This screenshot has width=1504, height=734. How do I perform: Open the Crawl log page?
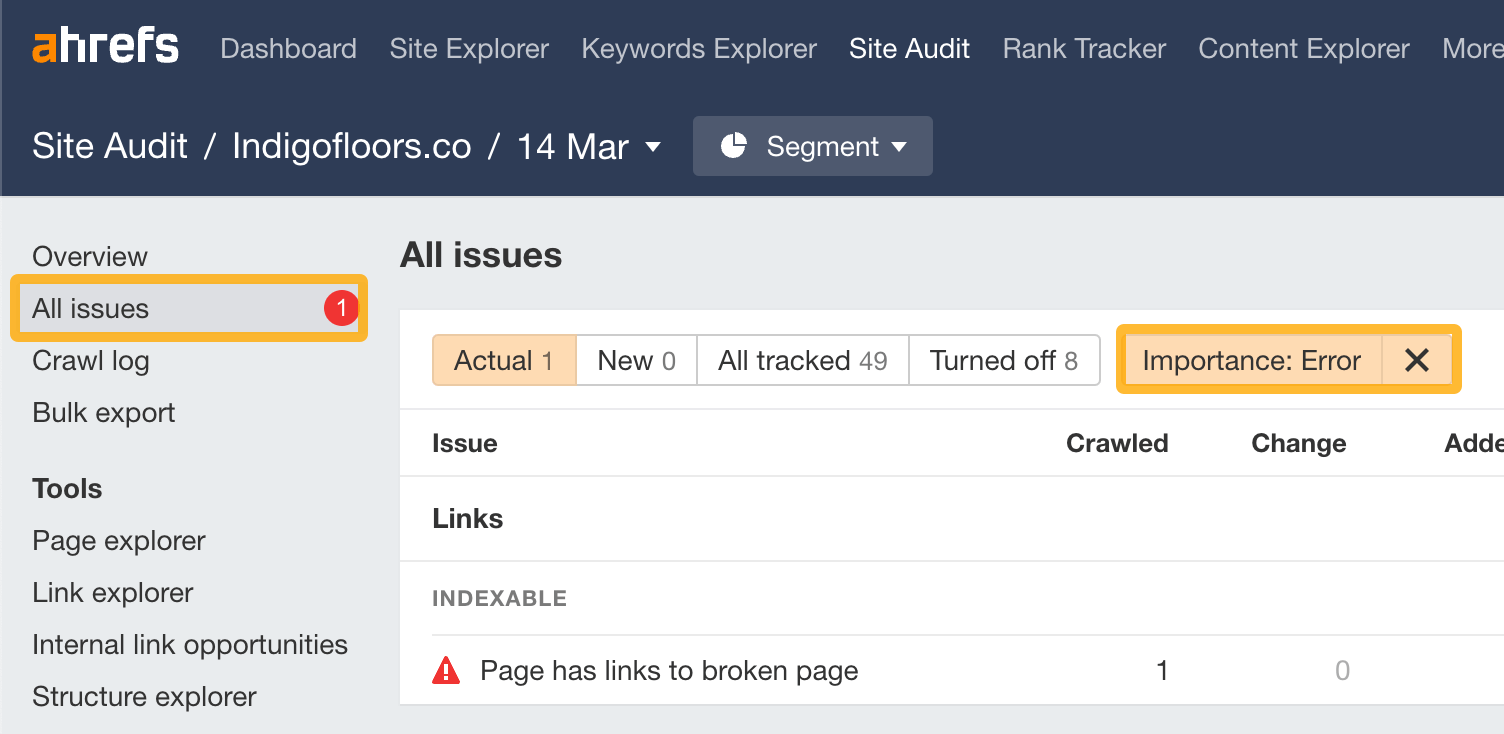coord(90,361)
